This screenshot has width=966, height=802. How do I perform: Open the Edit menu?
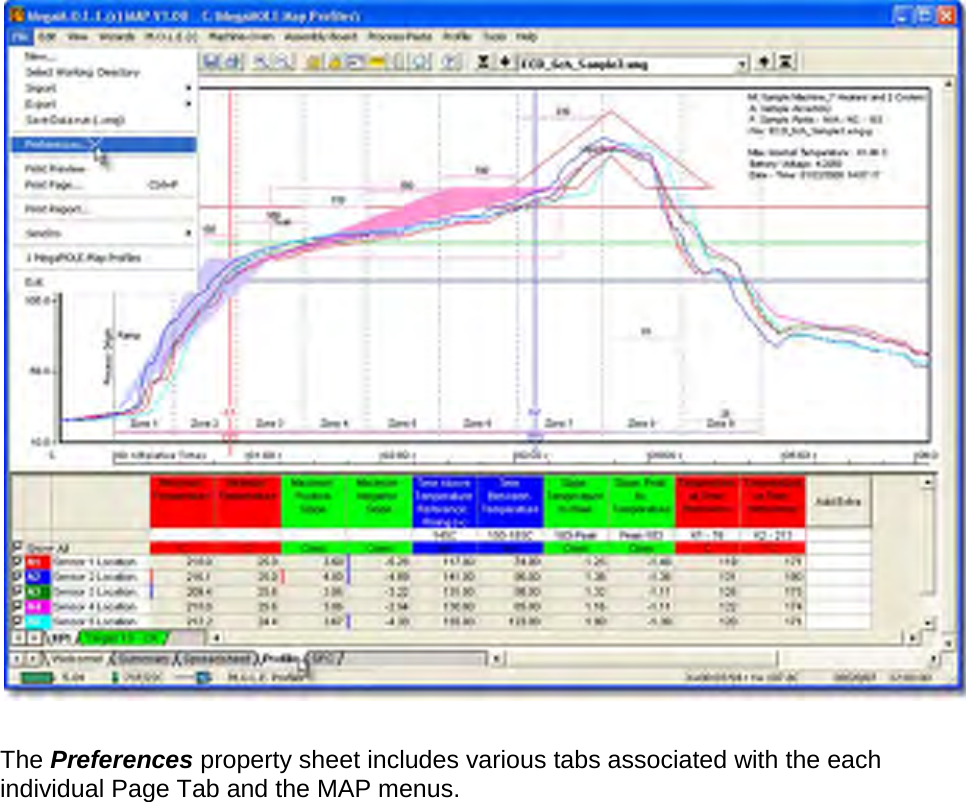[x=47, y=36]
